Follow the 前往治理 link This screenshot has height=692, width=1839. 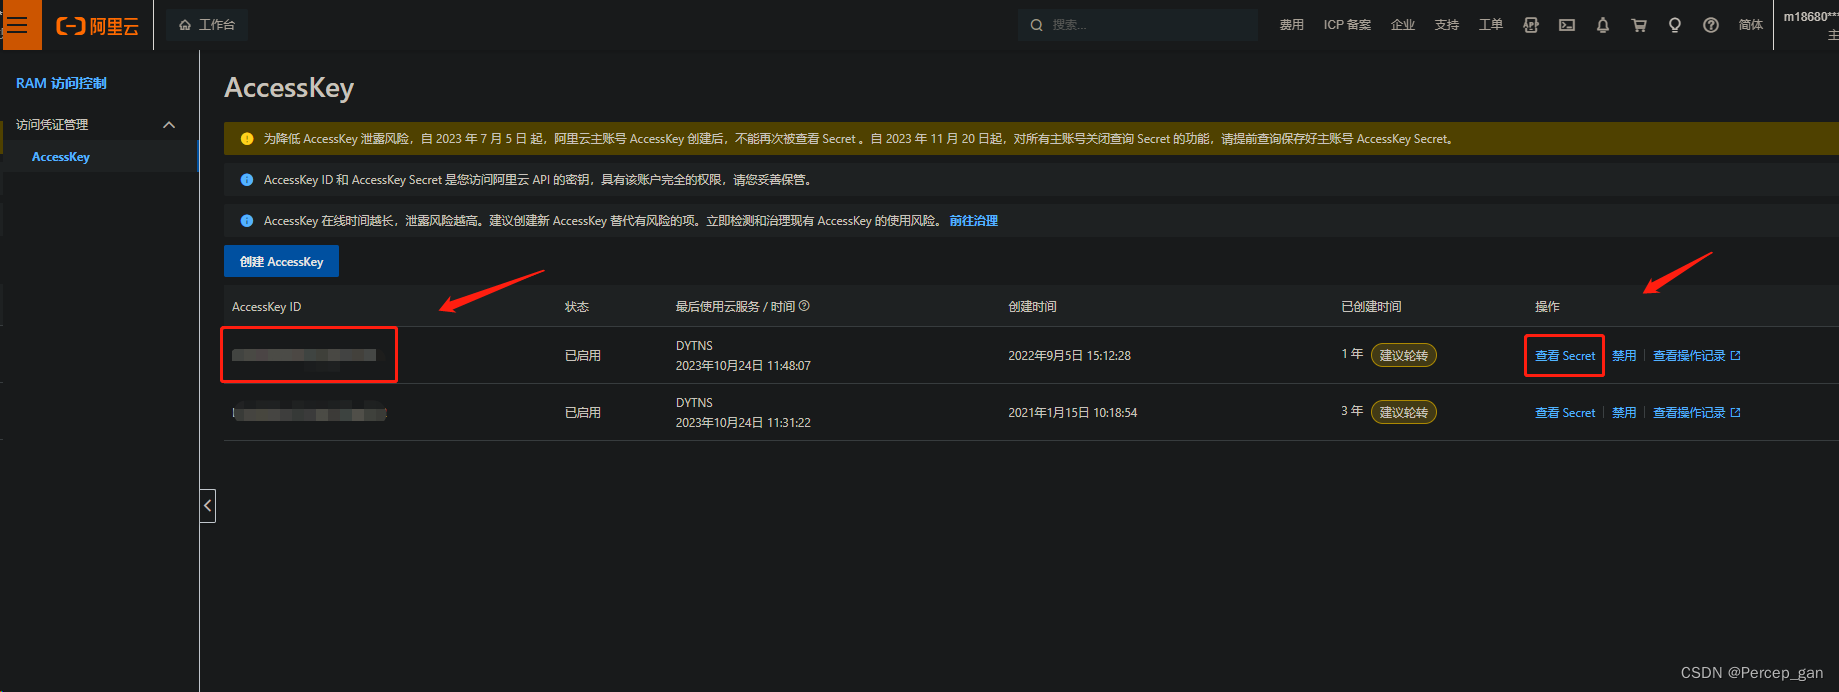click(974, 221)
